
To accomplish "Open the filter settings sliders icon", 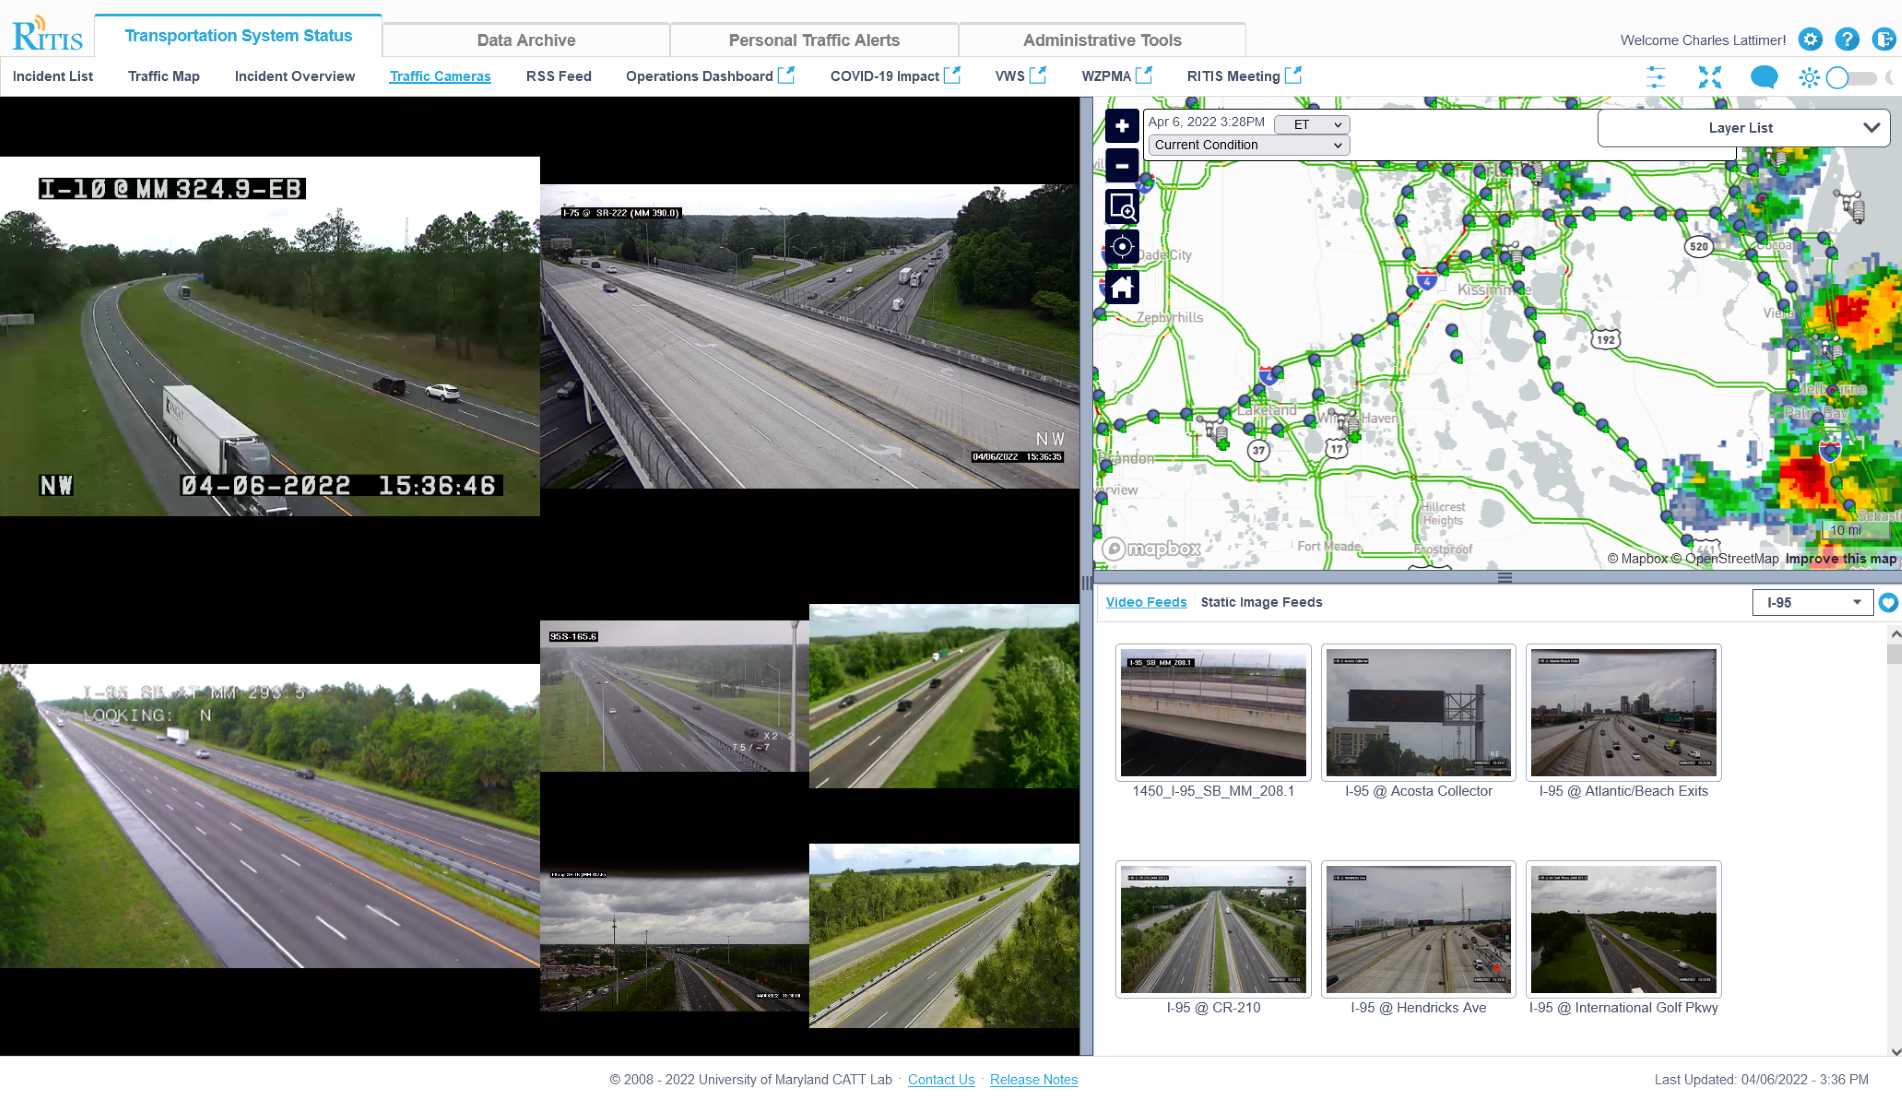I will tap(1657, 76).
